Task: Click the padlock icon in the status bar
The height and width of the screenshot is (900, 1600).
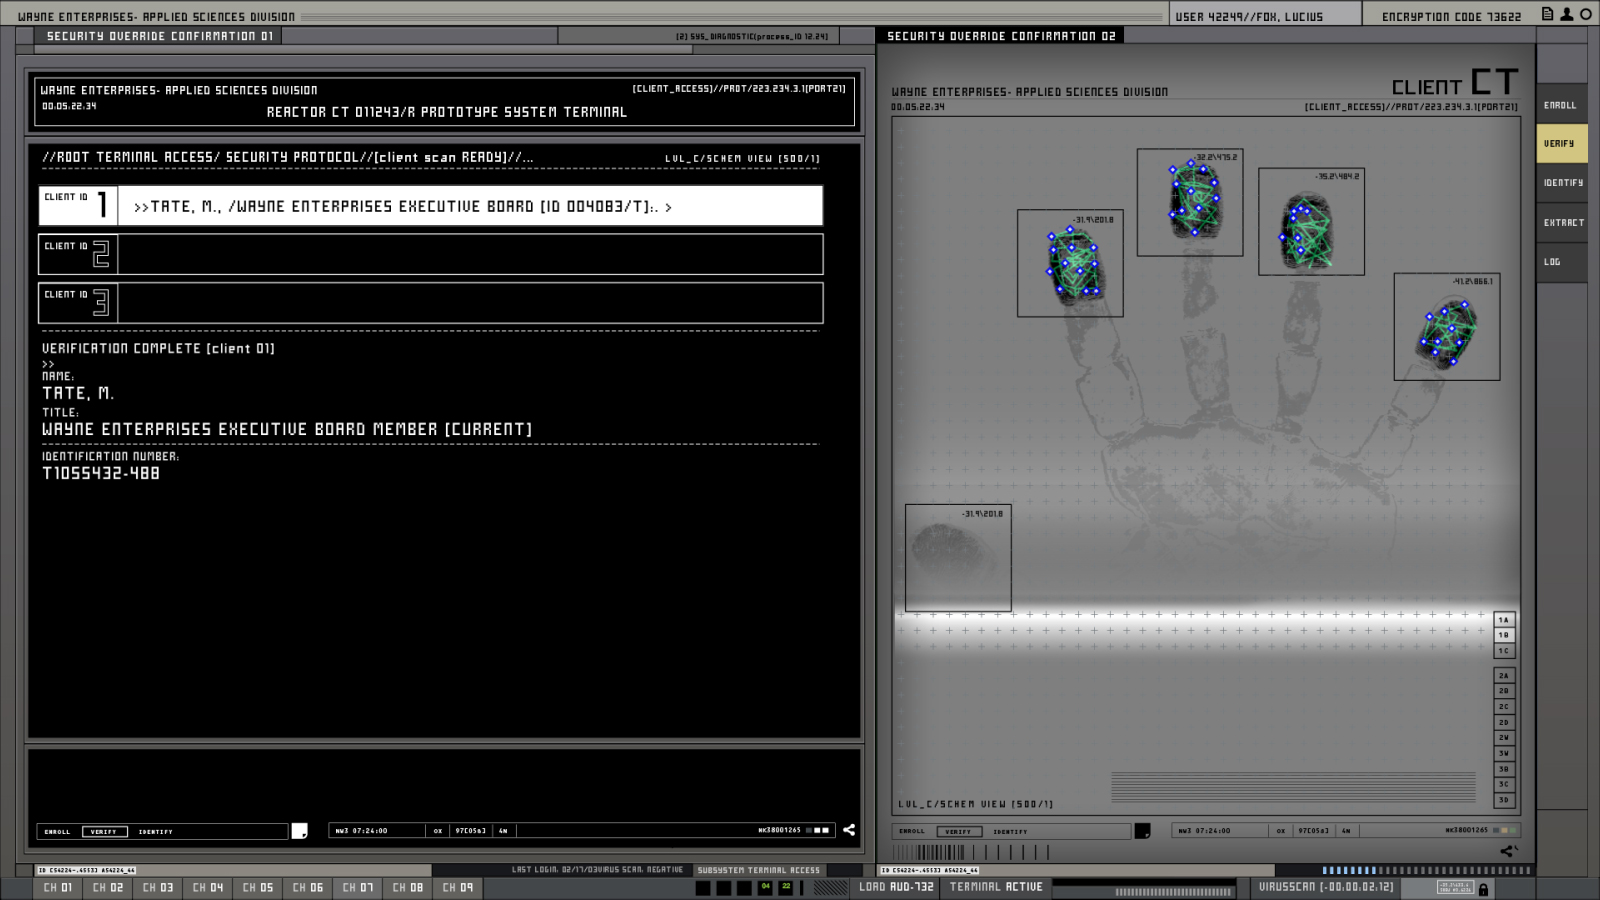Action: (1483, 889)
